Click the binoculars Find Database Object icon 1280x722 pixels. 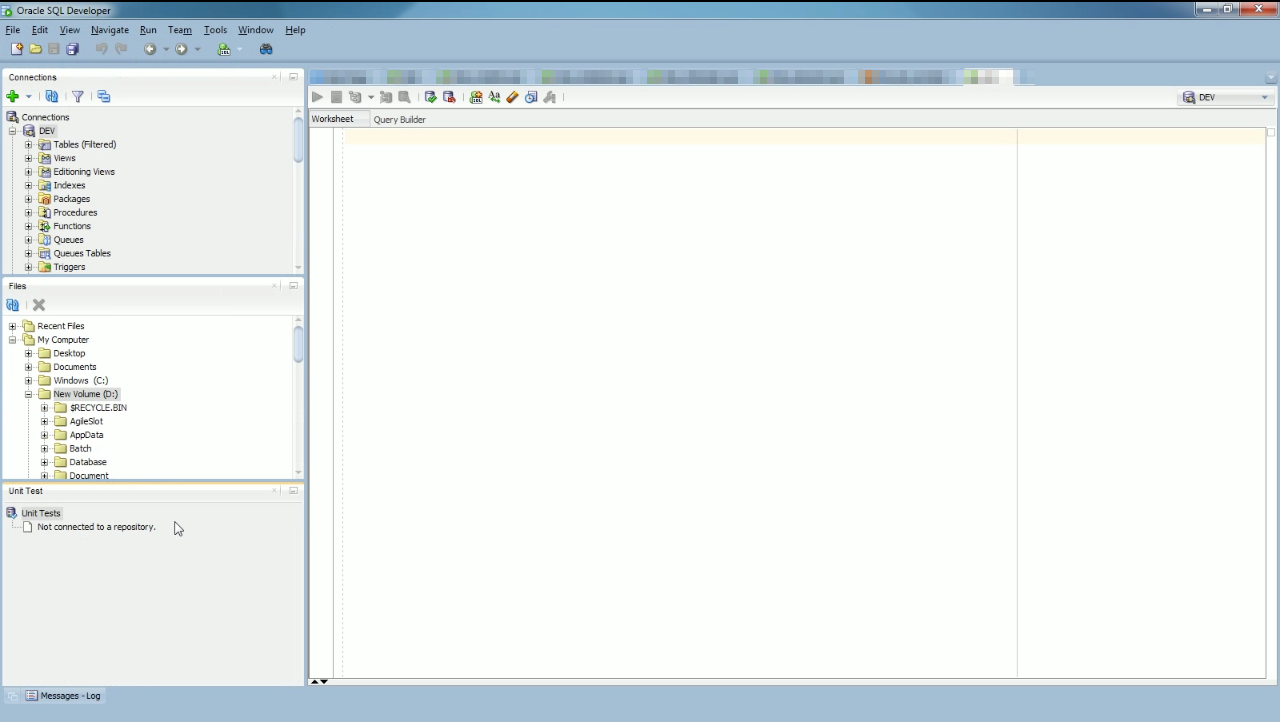click(266, 49)
